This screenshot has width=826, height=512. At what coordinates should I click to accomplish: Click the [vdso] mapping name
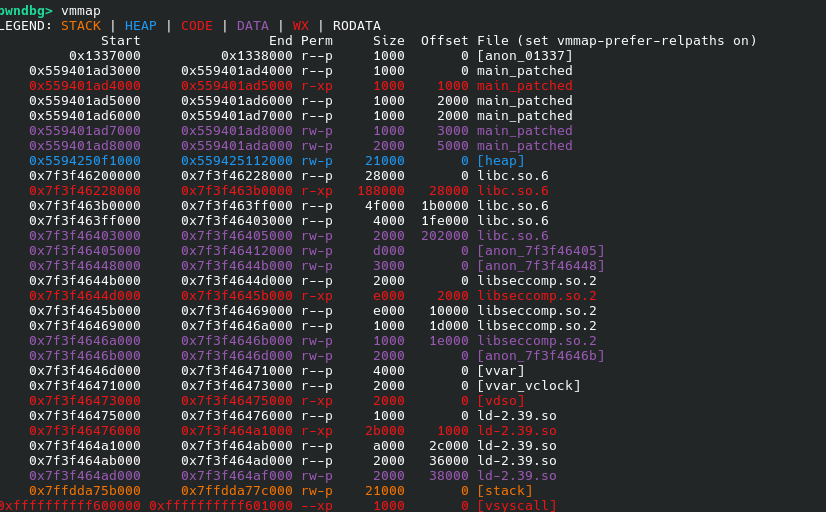coord(500,401)
